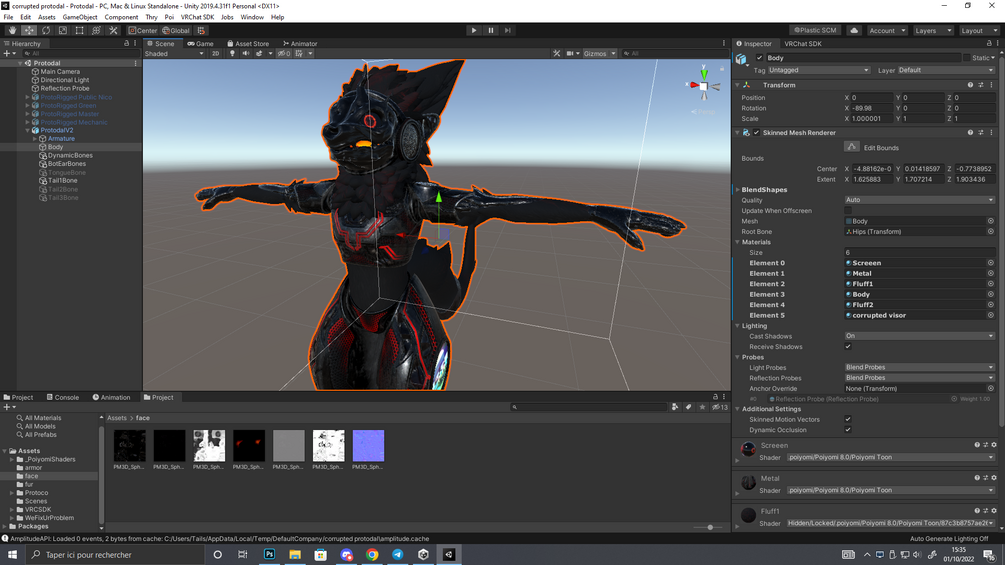Switch to the Console tab
1005x565 pixels.
pyautogui.click(x=62, y=397)
